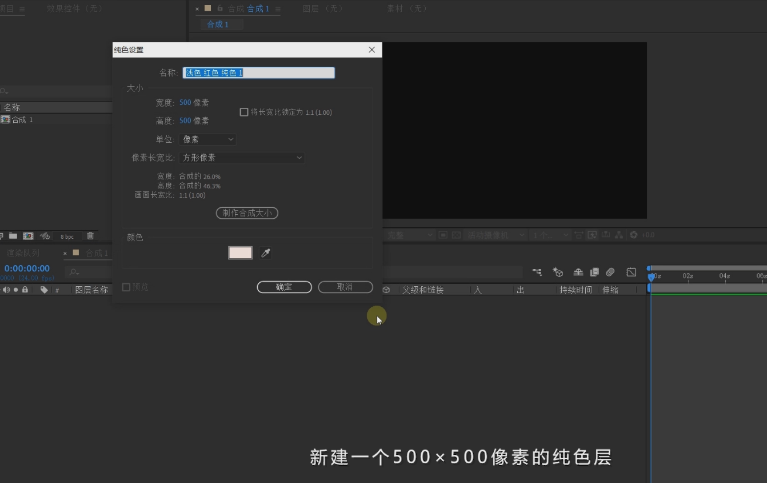The height and width of the screenshot is (483, 767).
Task: Open graph editor icon in timeline
Action: pos(632,272)
